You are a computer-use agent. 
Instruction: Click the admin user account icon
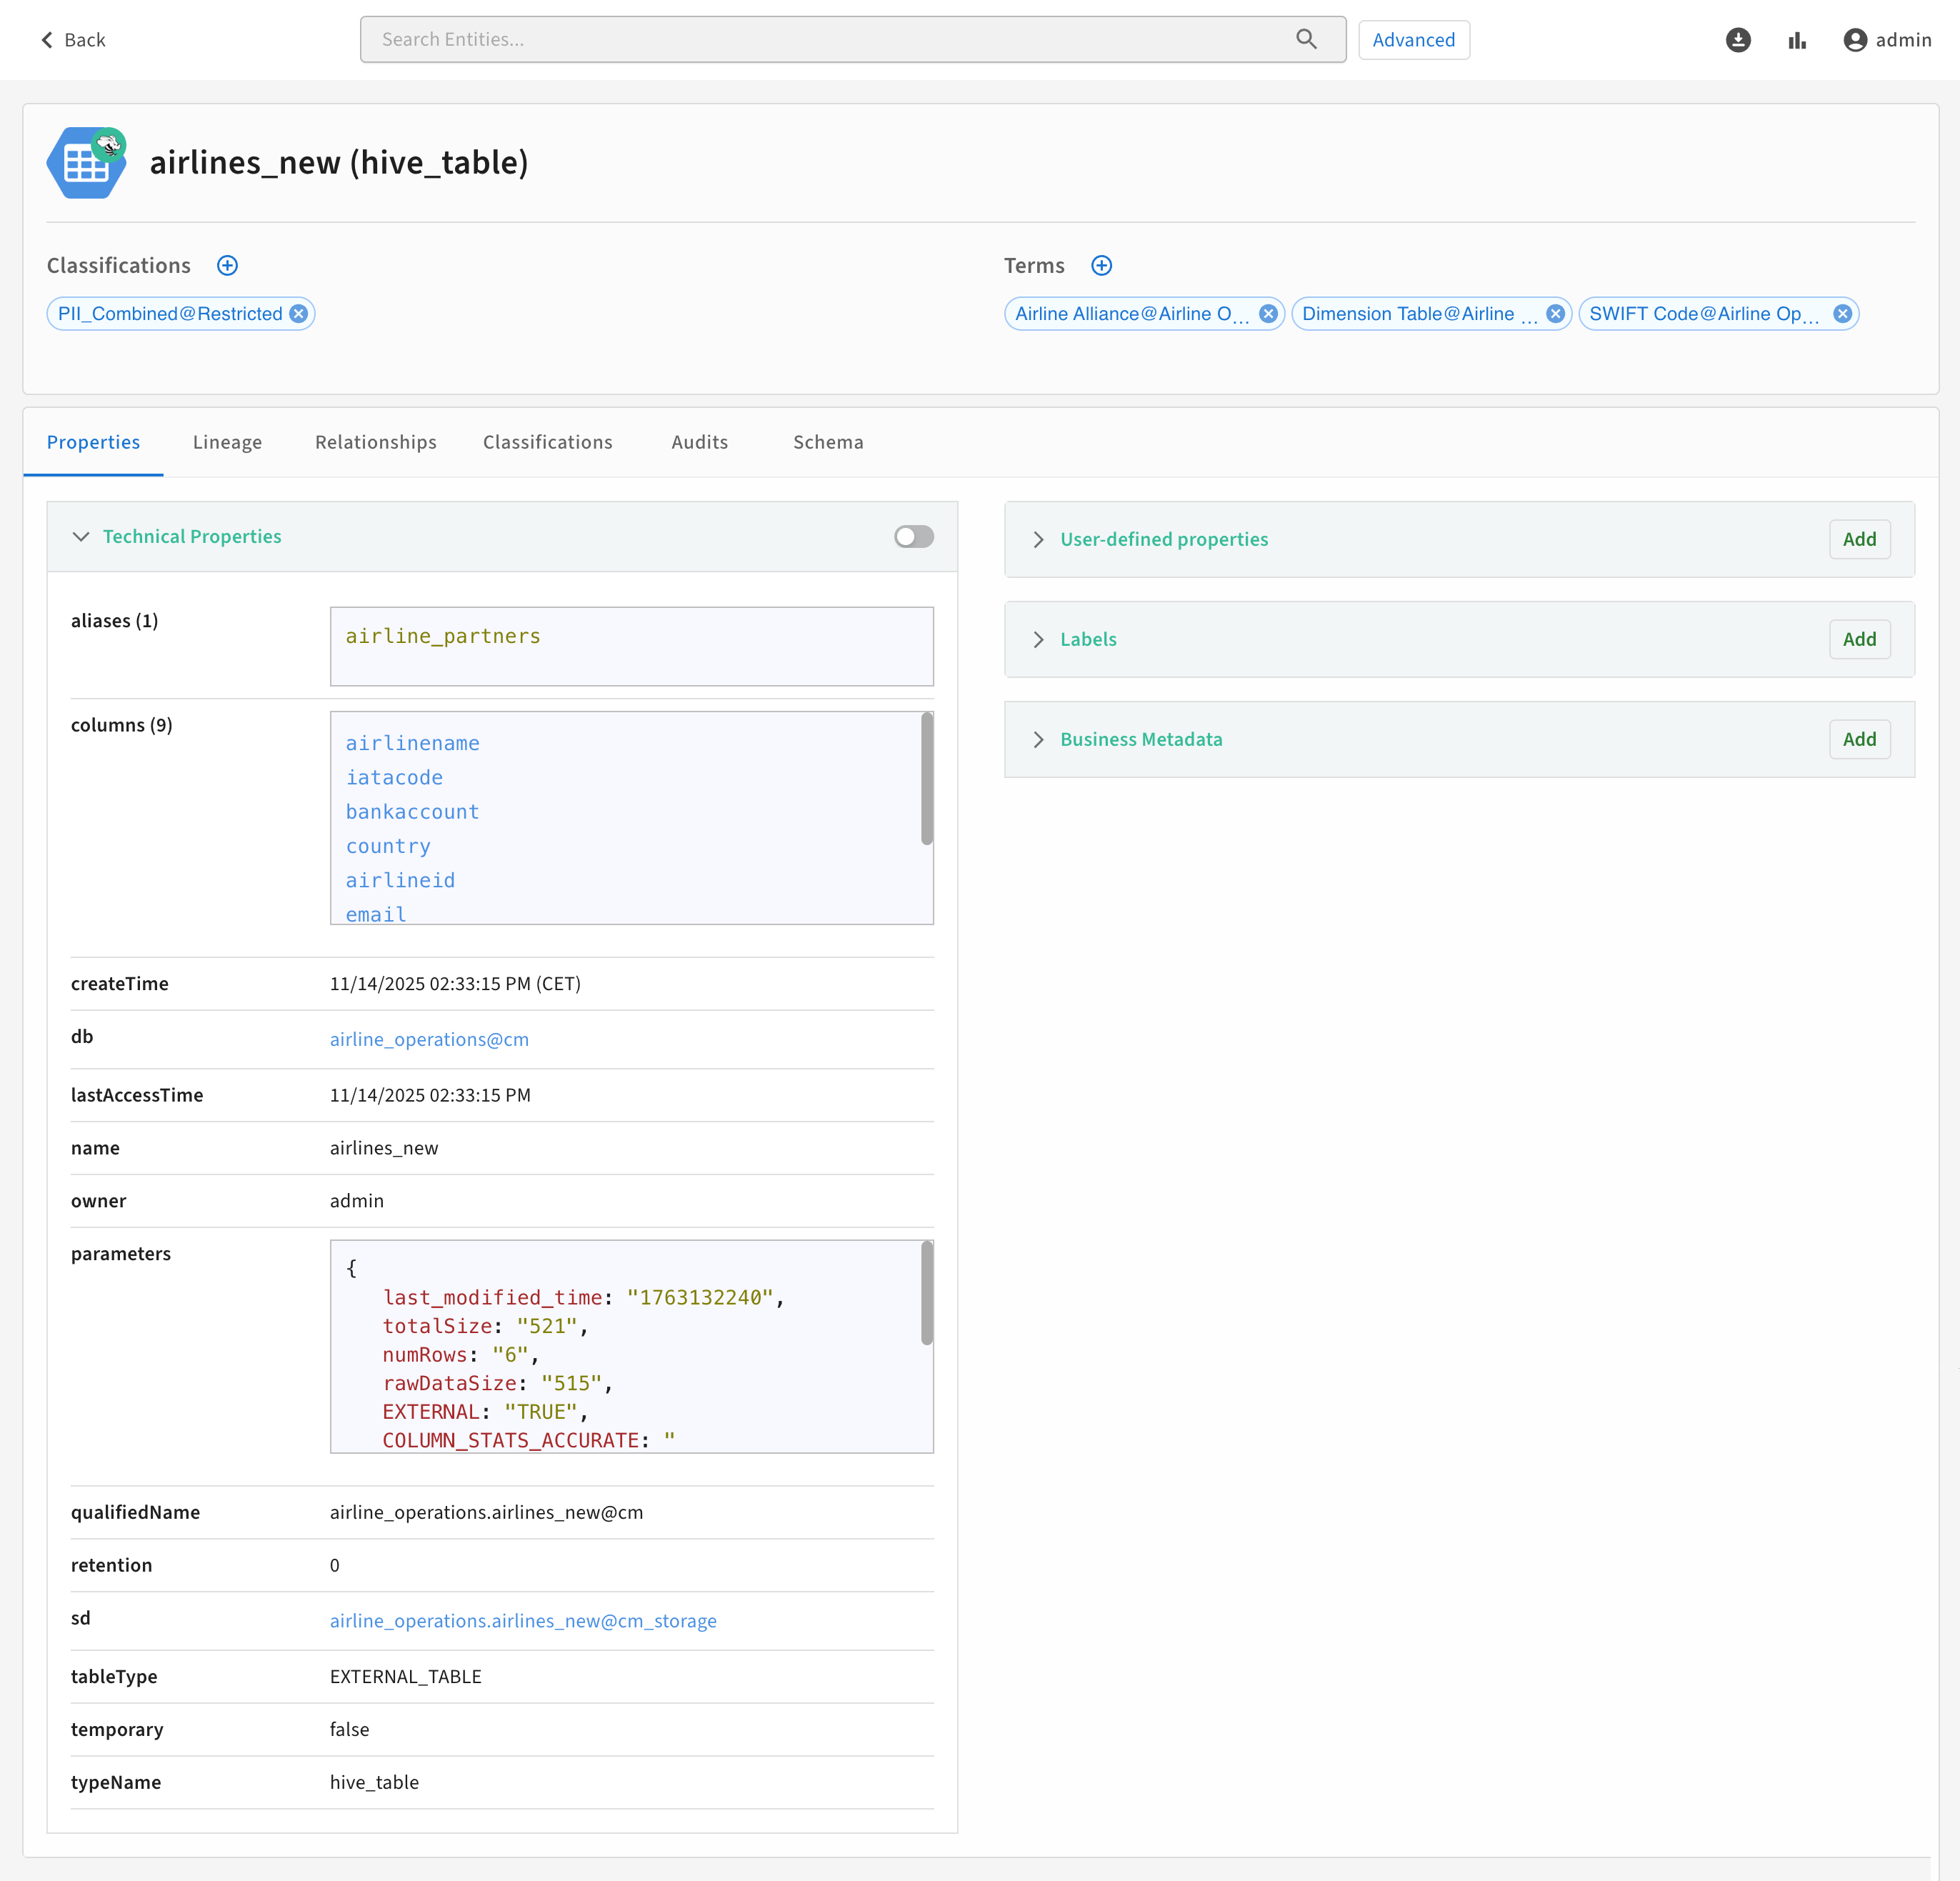(x=1855, y=40)
